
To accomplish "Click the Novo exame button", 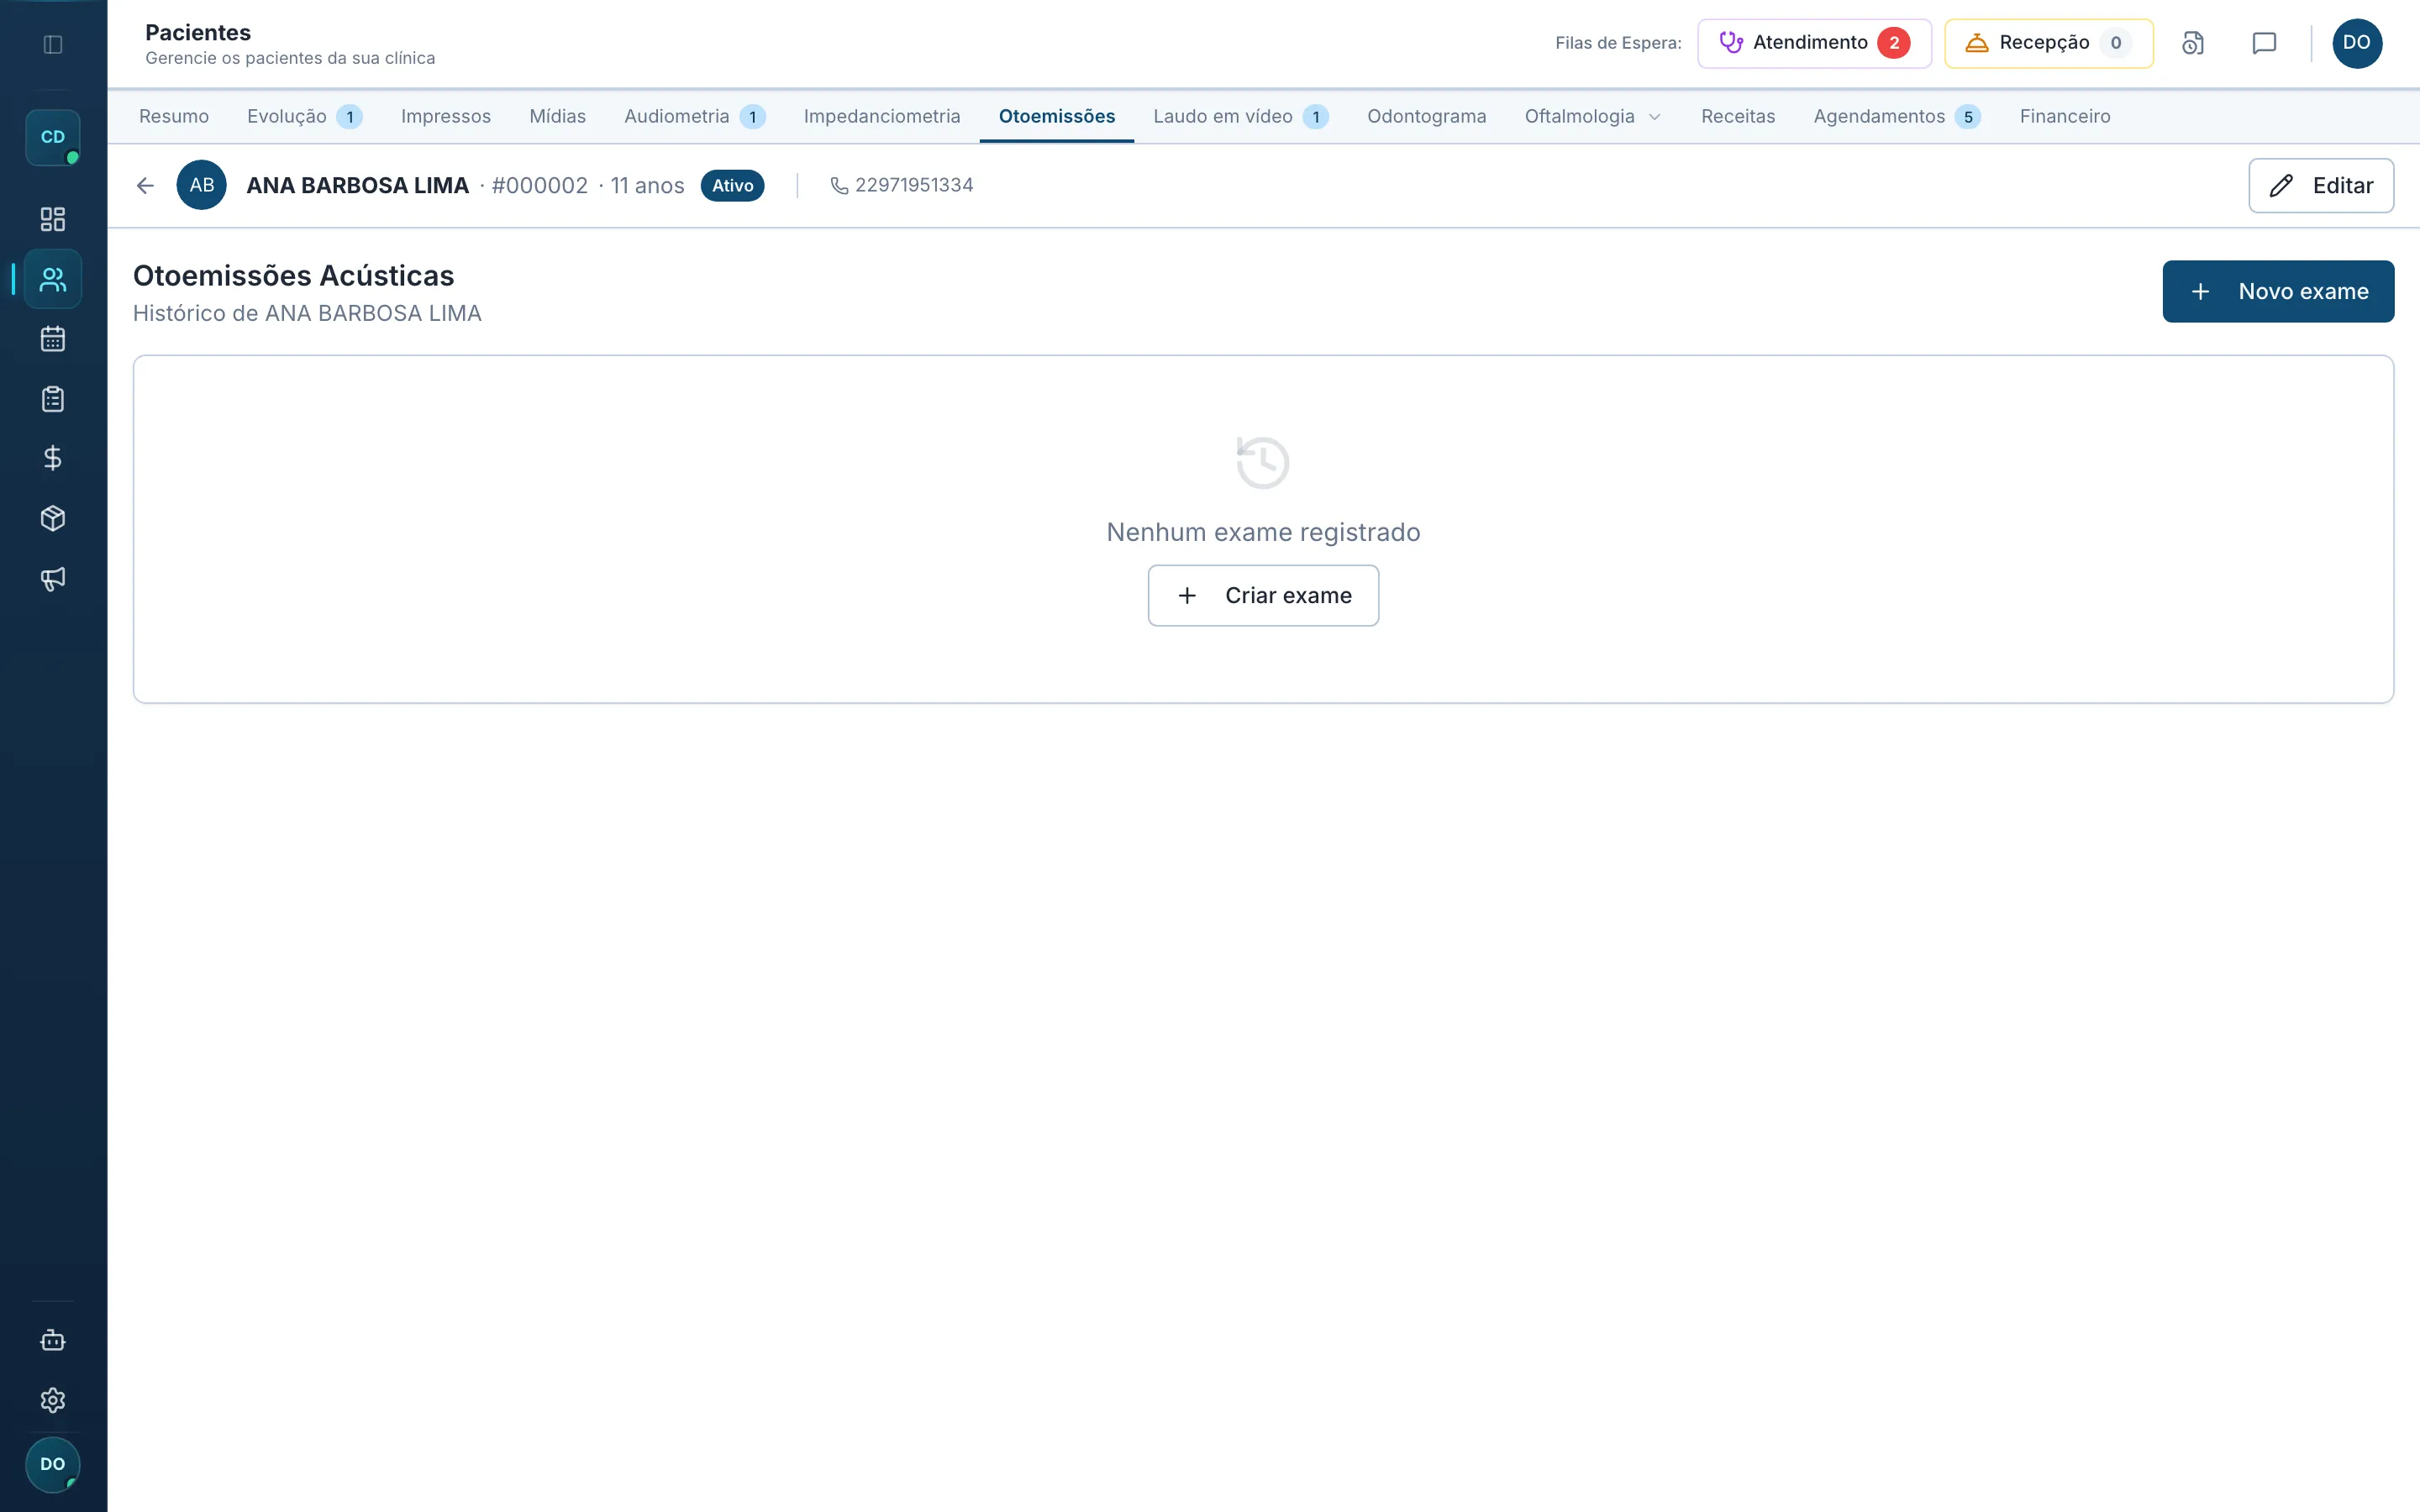I will coord(2277,291).
